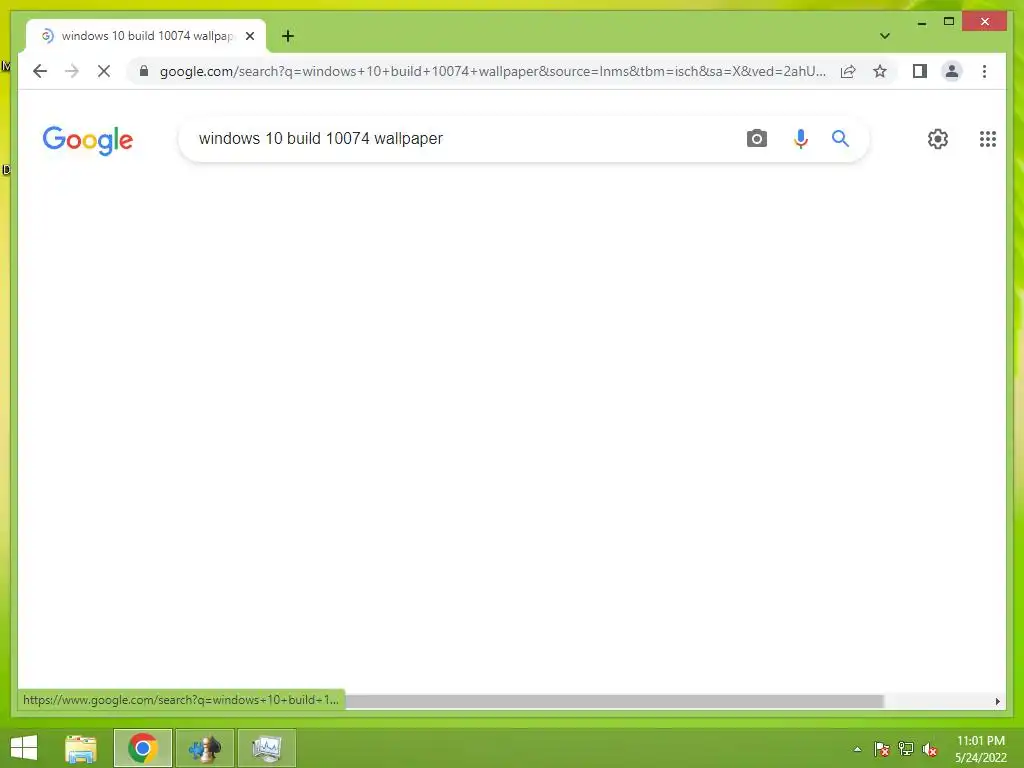Go to the Google homepage via the logo
The width and height of the screenshot is (1024, 768).
[88, 140]
